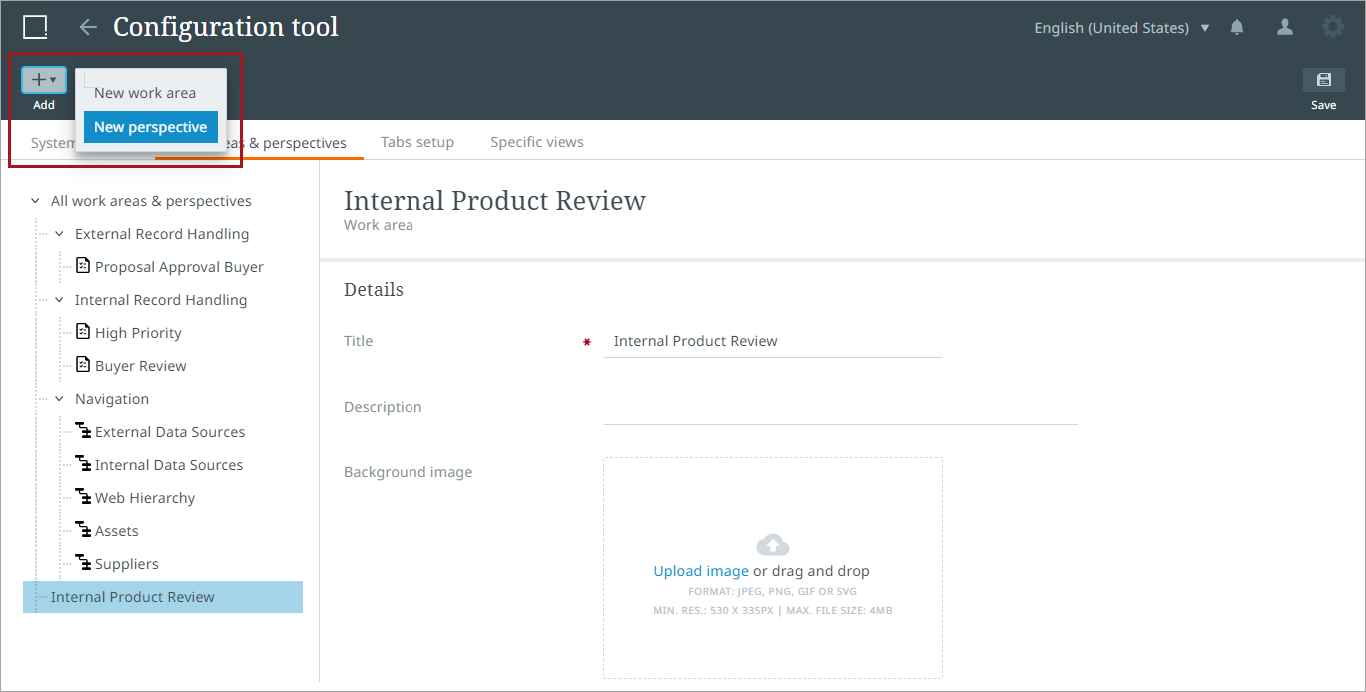Select the Proposal Approval Buyer perspective
Screen dimensions: 1366x692
tap(179, 267)
